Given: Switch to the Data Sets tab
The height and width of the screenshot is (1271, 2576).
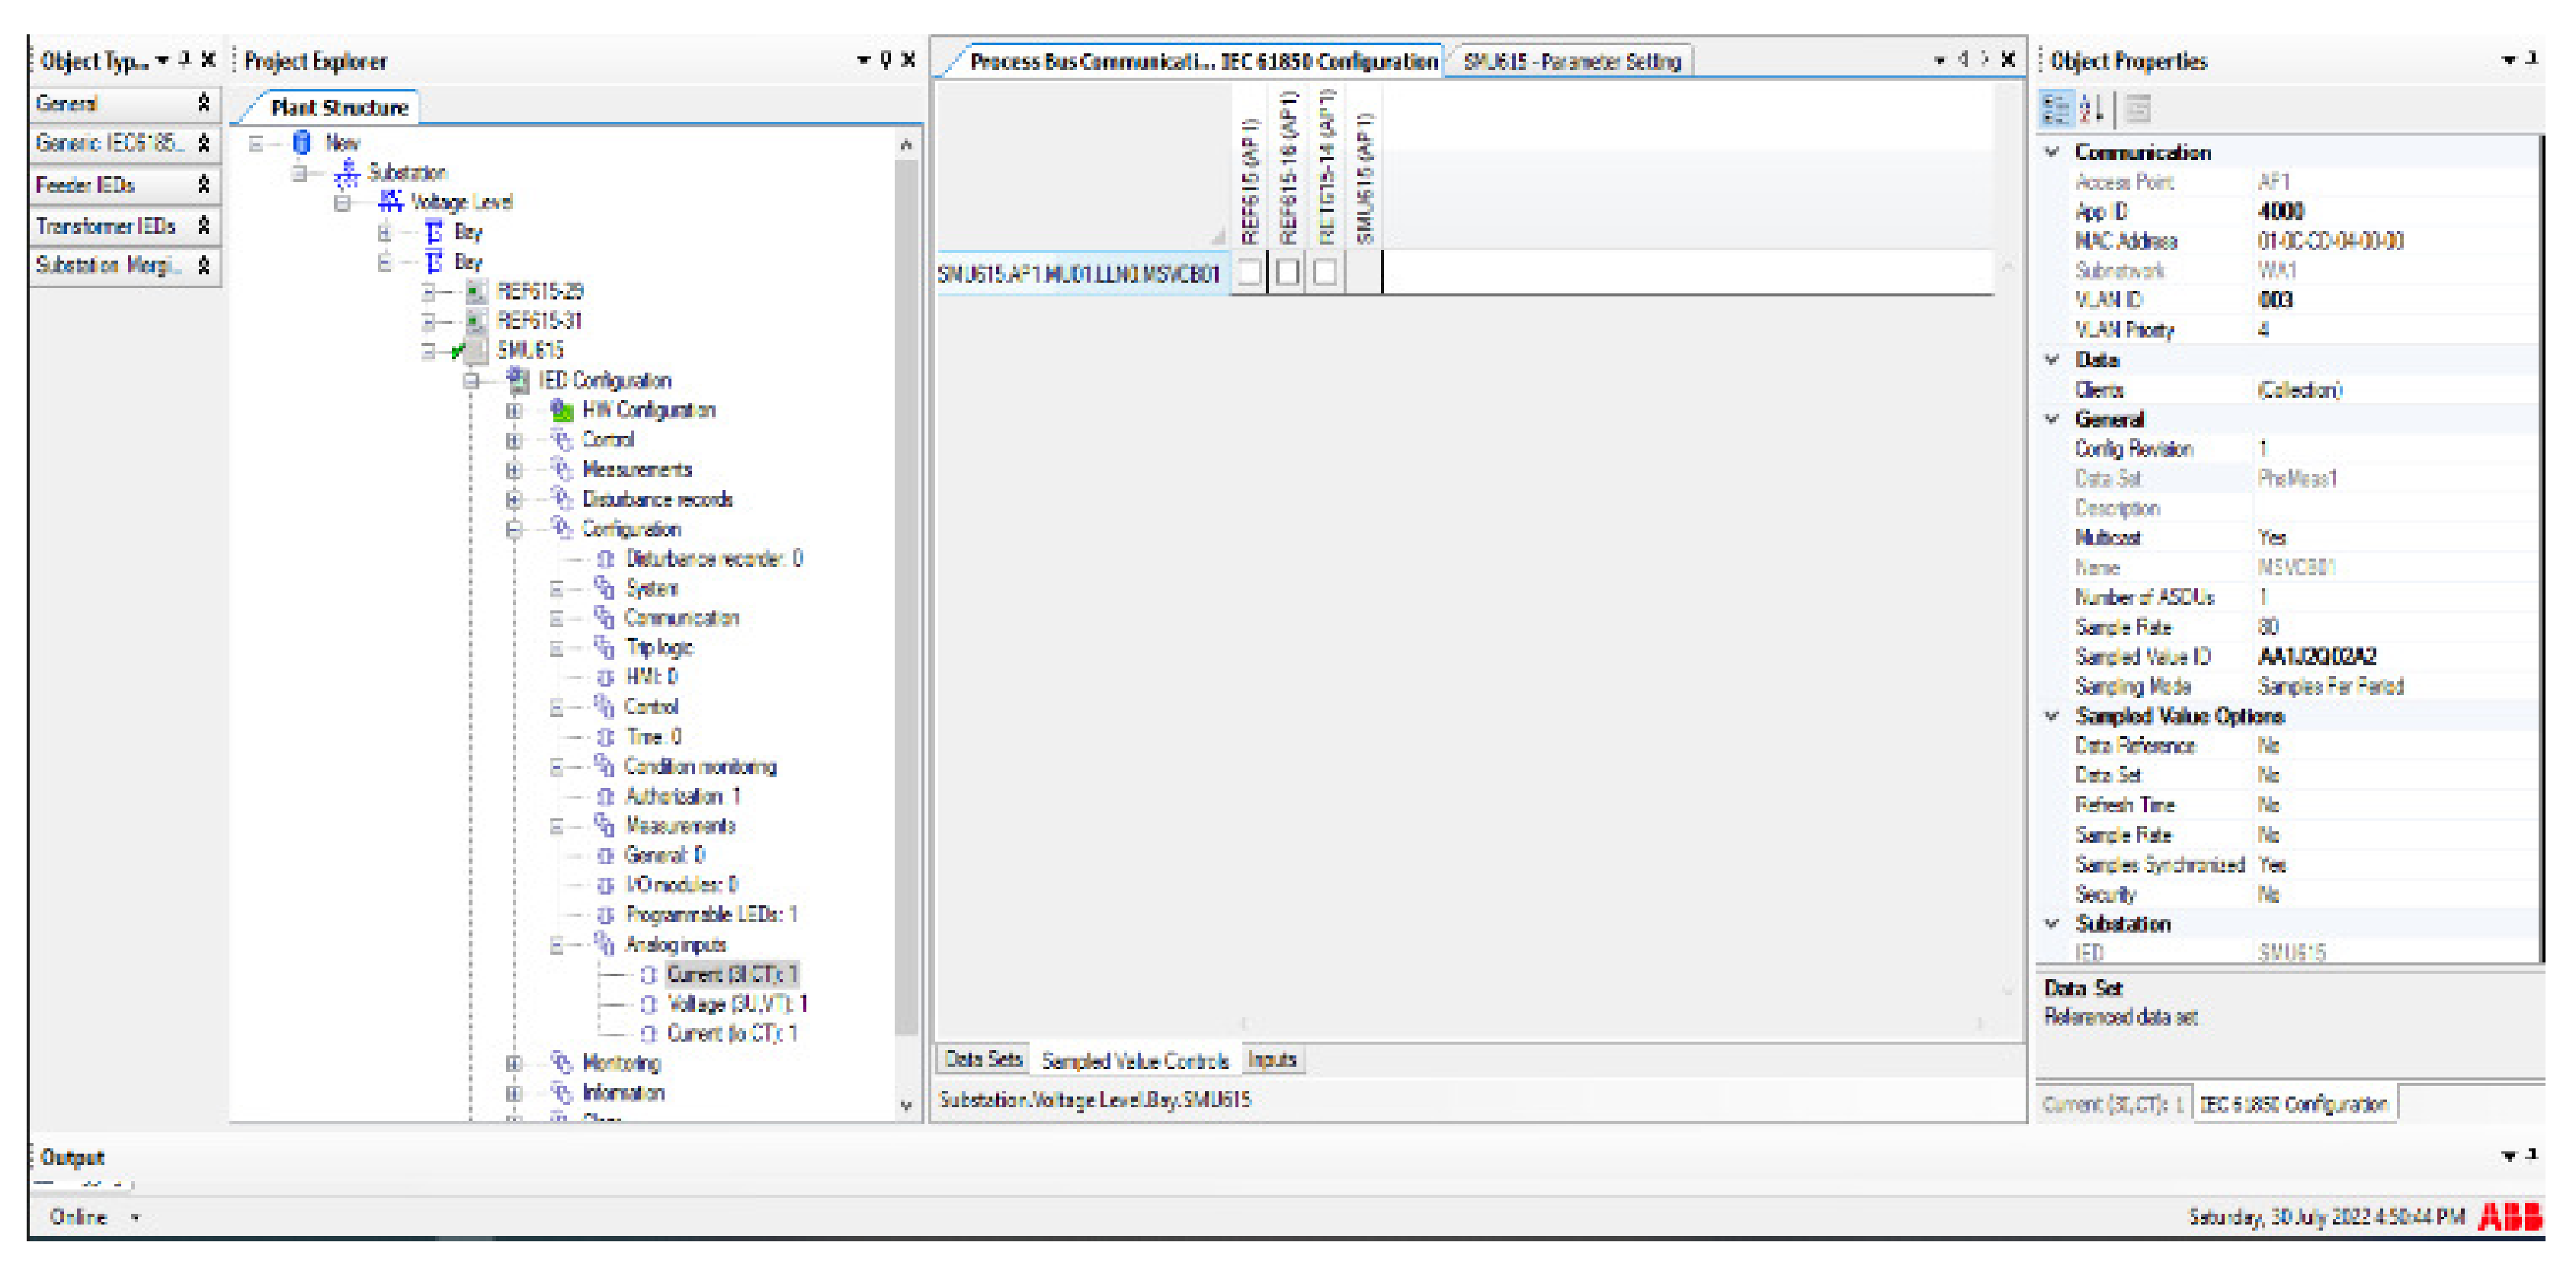Looking at the screenshot, I should pyautogui.click(x=983, y=1060).
